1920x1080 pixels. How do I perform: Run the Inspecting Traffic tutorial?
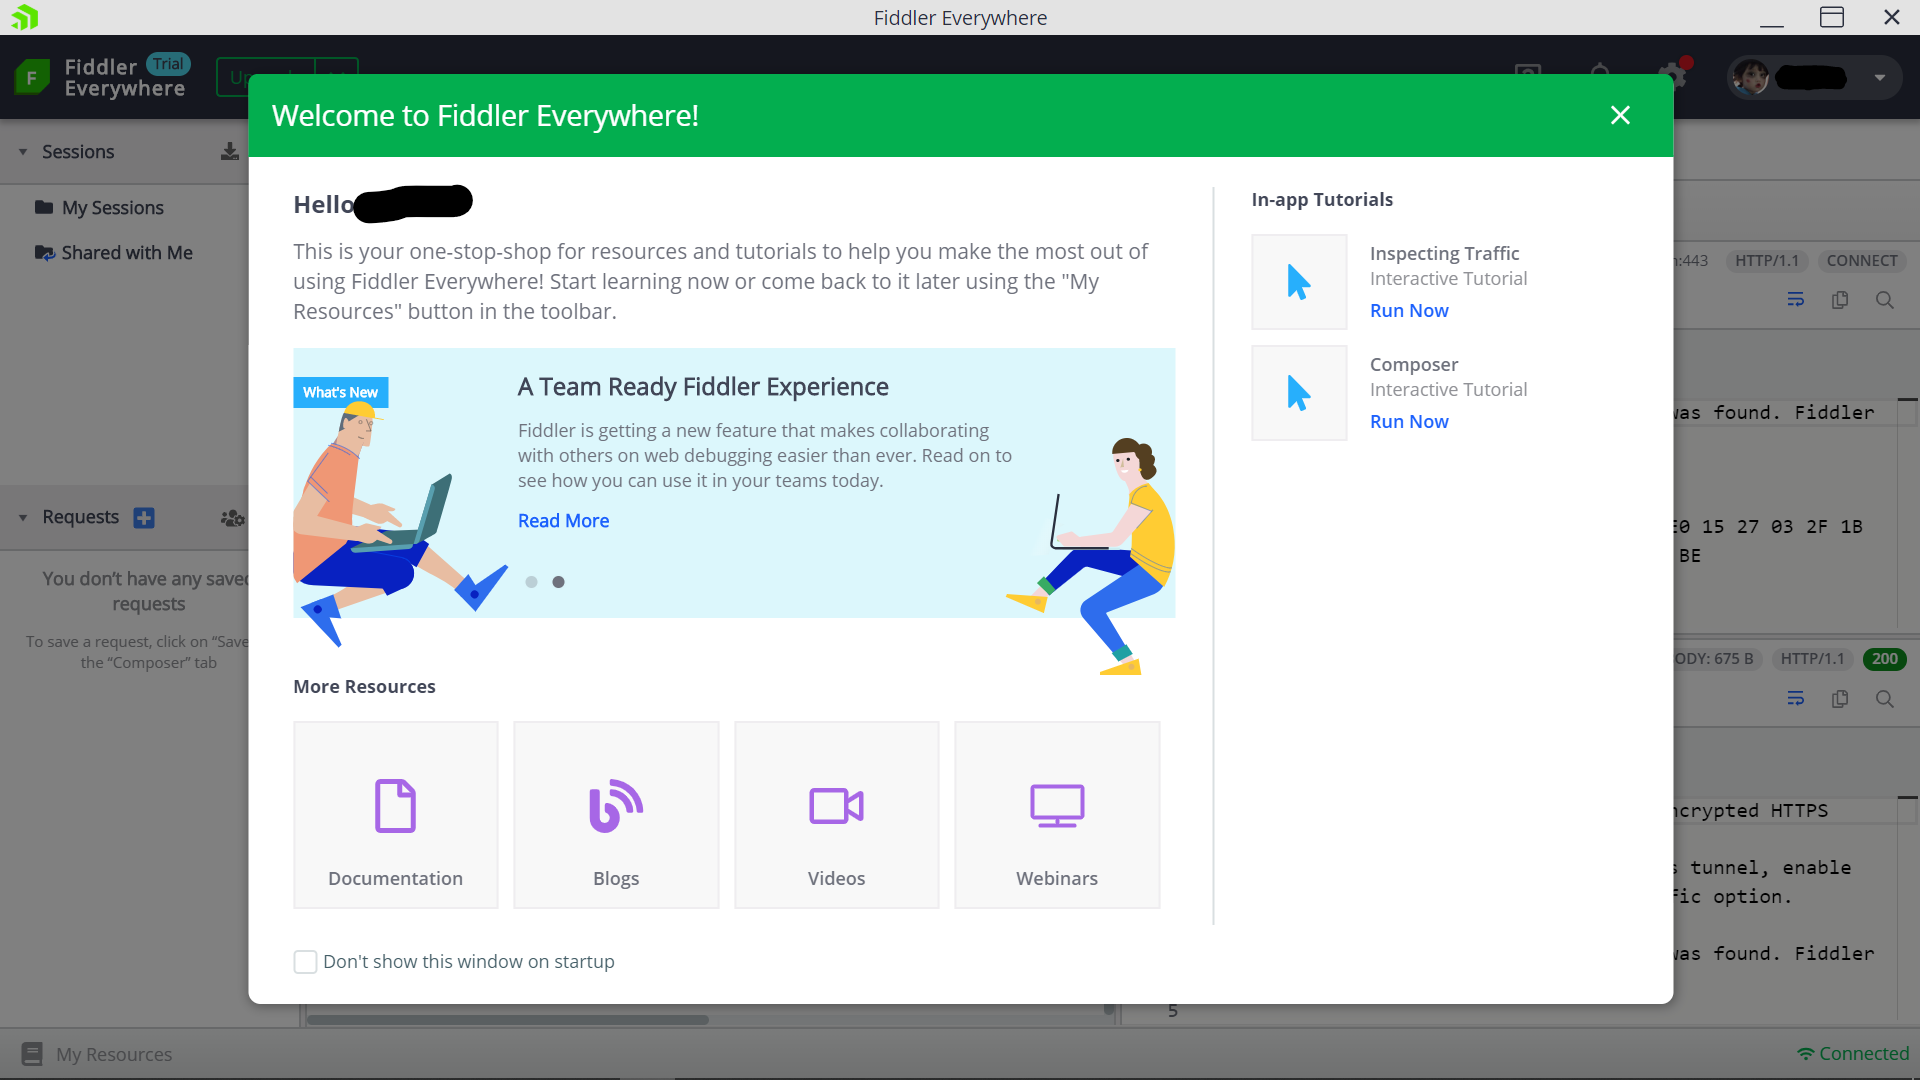pyautogui.click(x=1409, y=310)
